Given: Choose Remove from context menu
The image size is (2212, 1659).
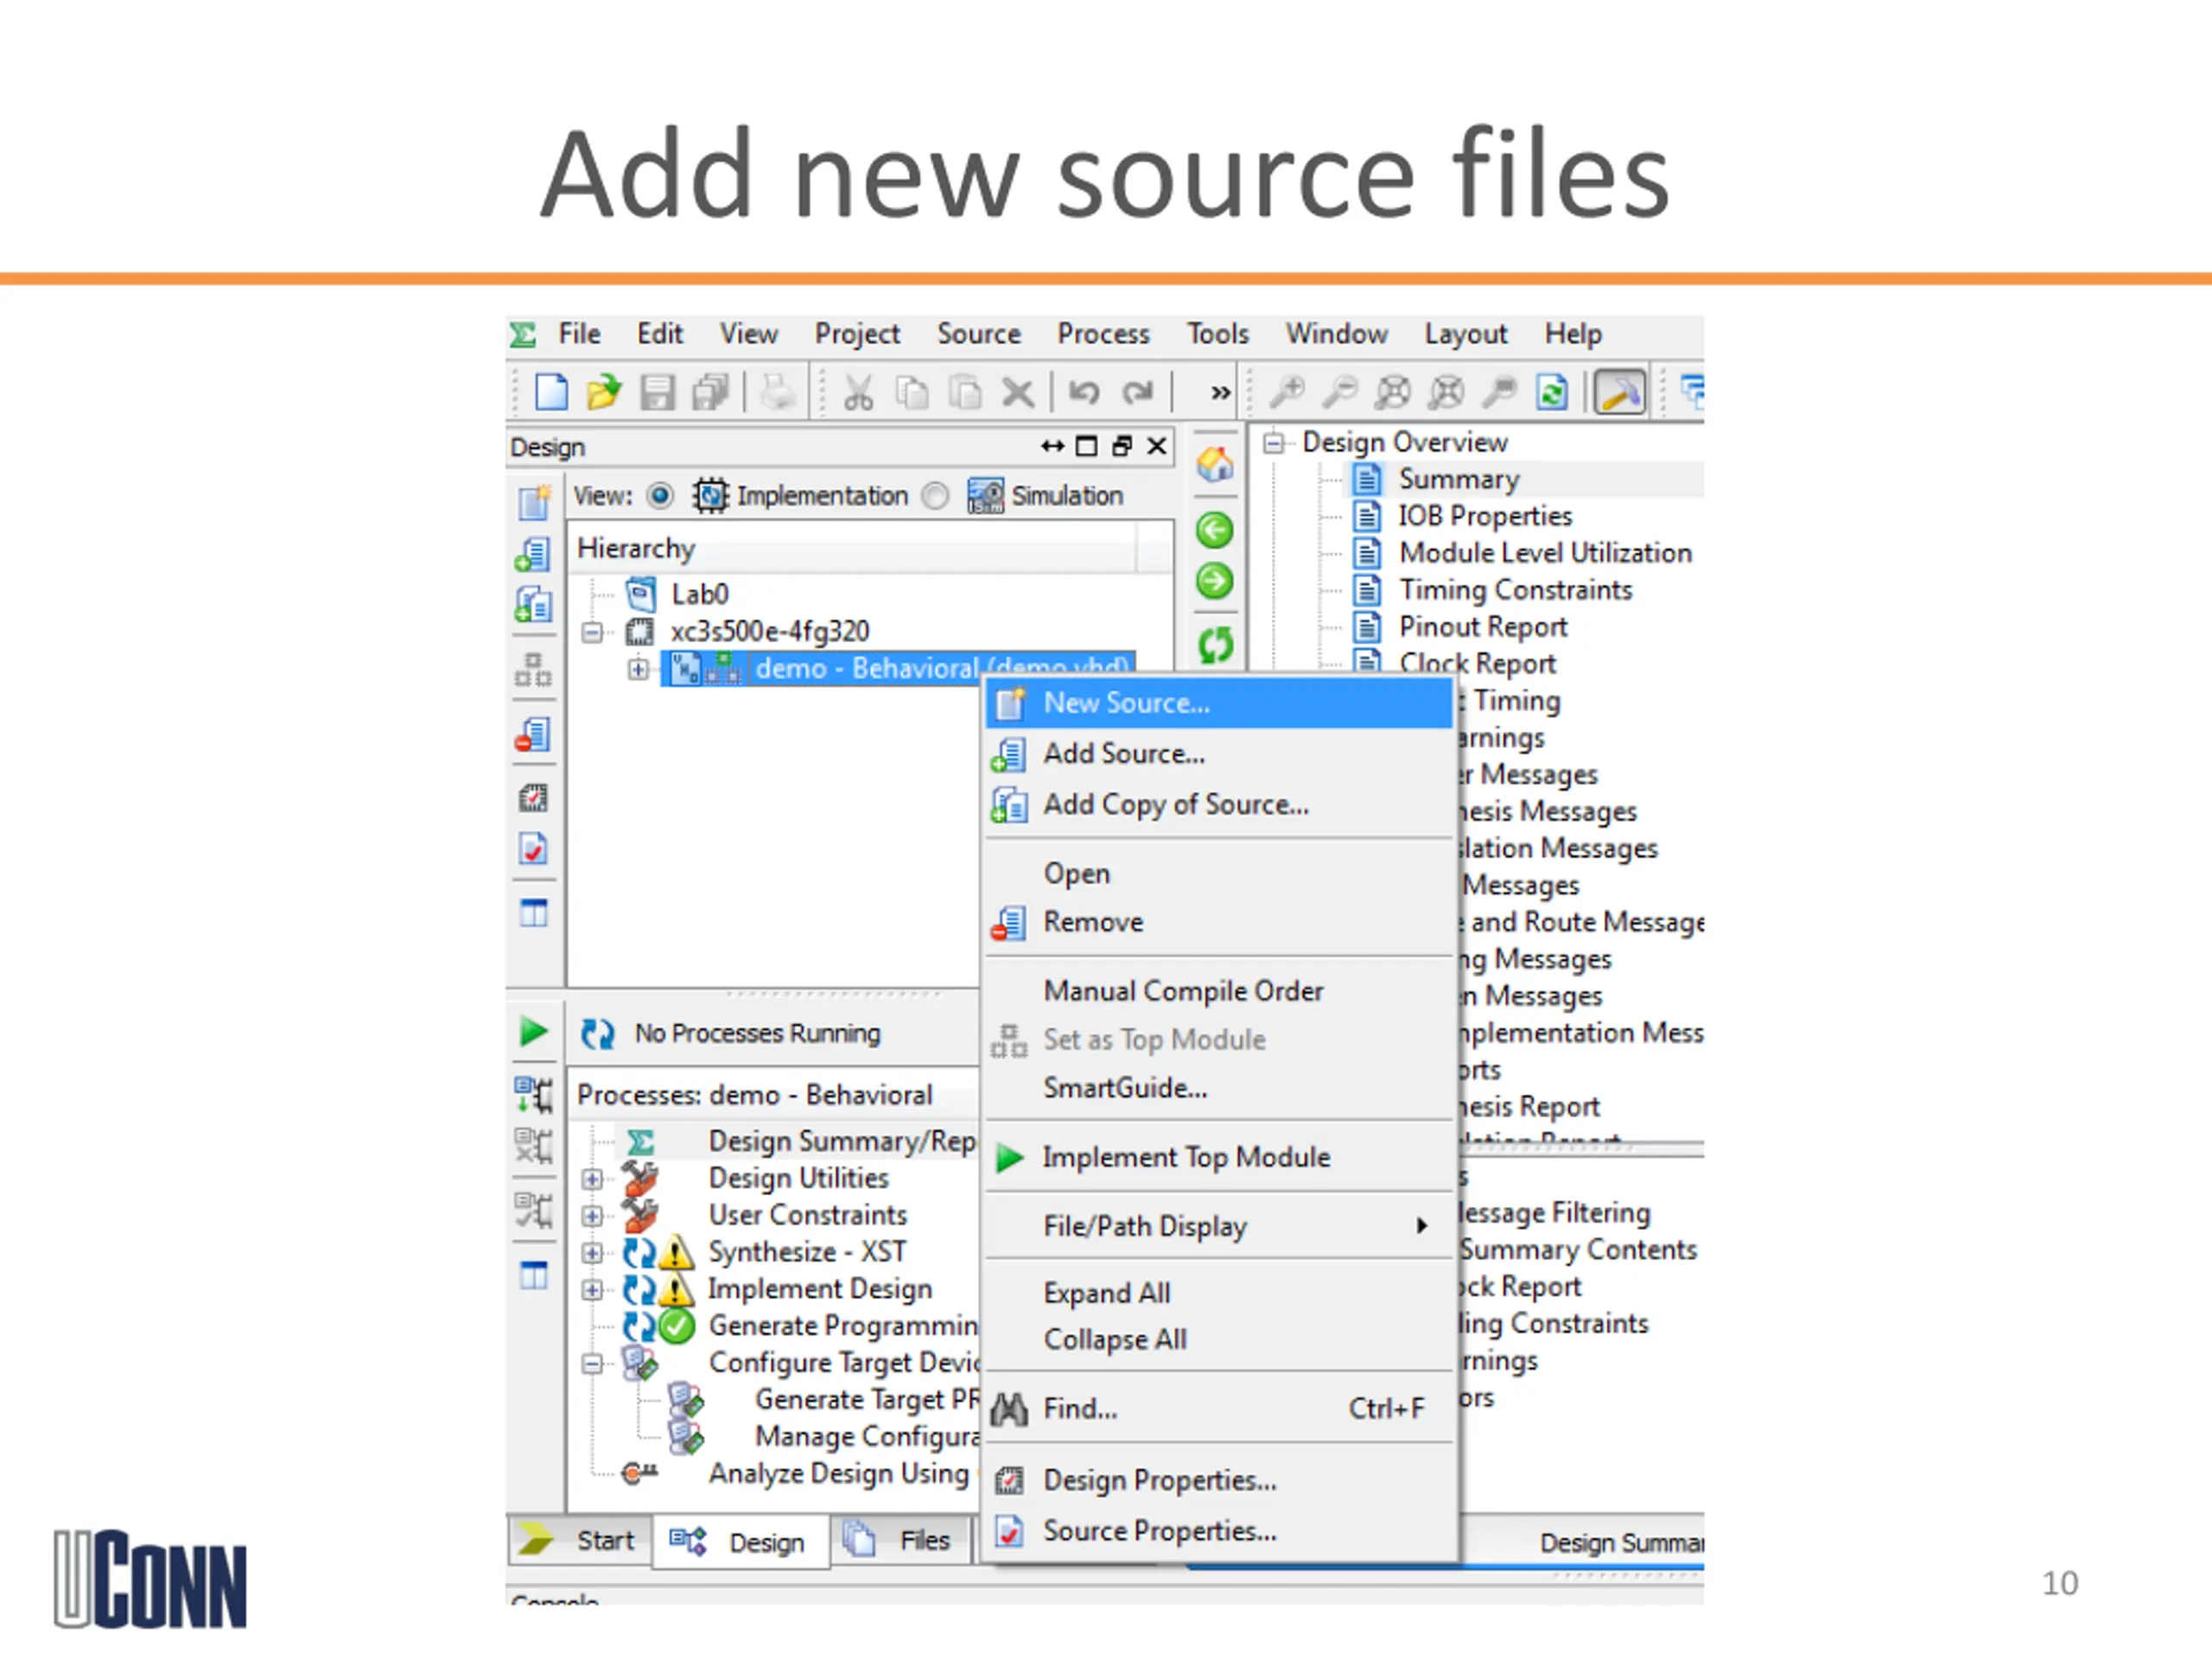Looking at the screenshot, I should coord(1219,922).
